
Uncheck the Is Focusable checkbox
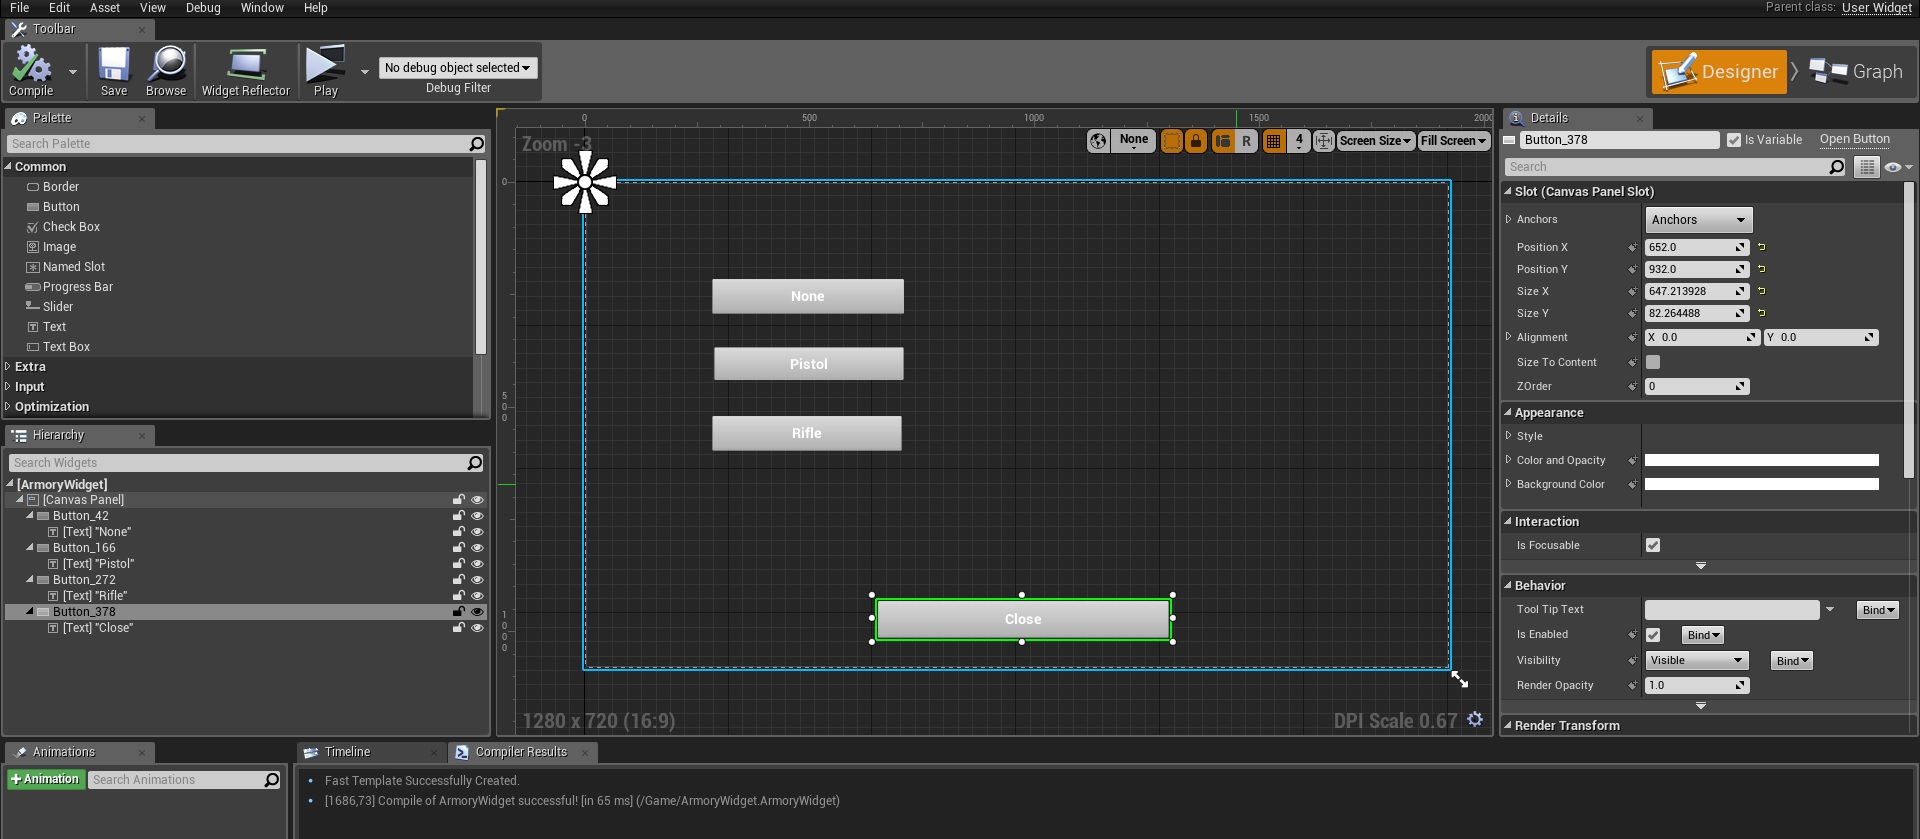point(1653,545)
